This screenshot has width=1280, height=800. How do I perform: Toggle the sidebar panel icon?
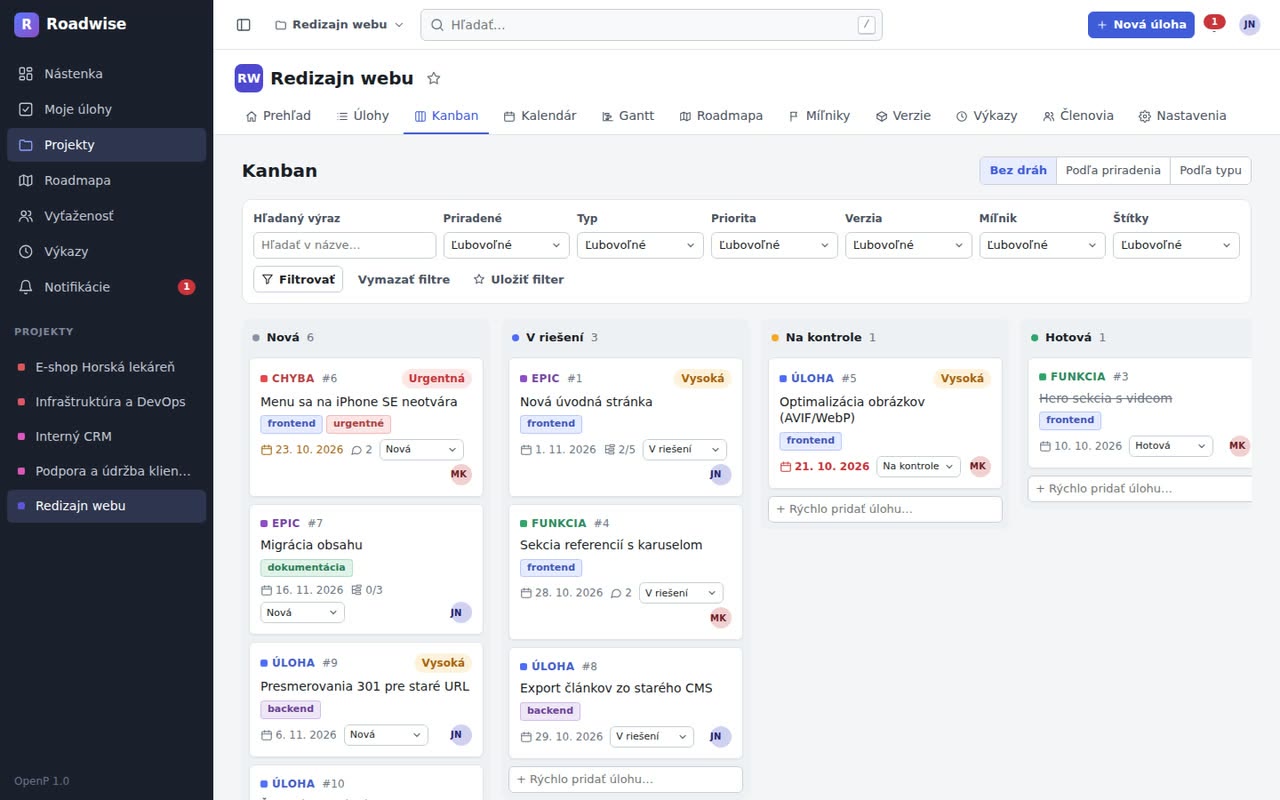(x=243, y=25)
